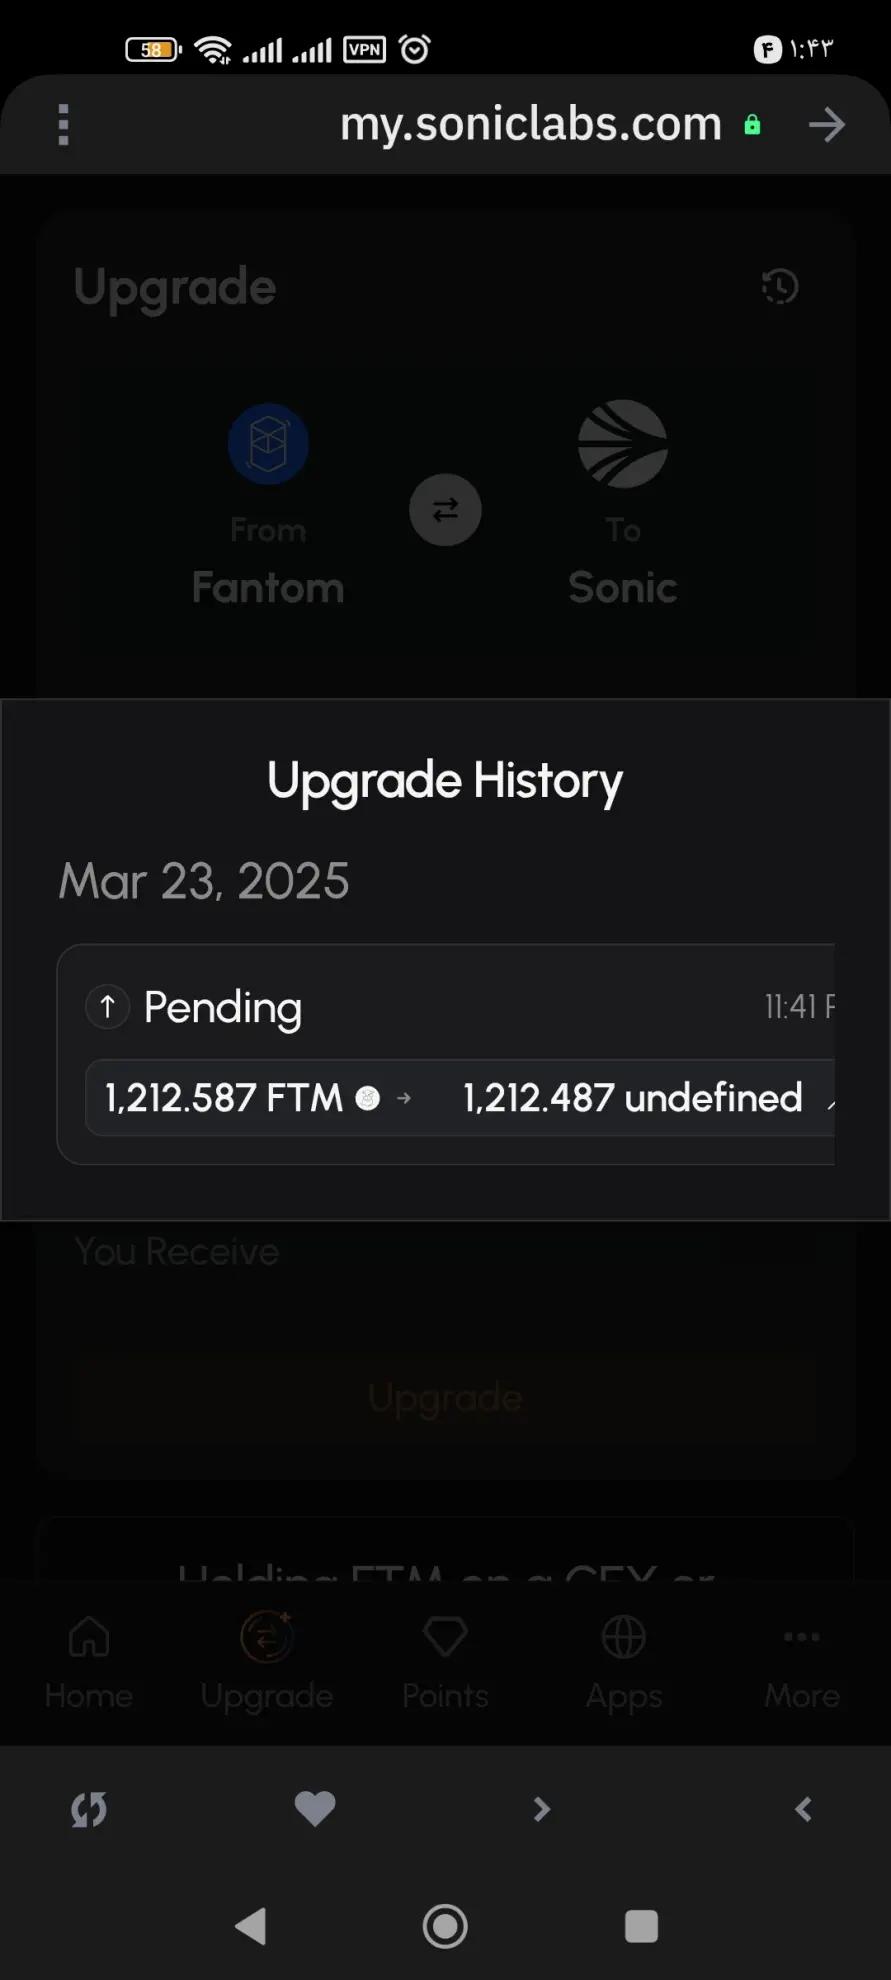Swap Fantom and Sonic direction
This screenshot has width=891, height=1980.
coord(445,510)
